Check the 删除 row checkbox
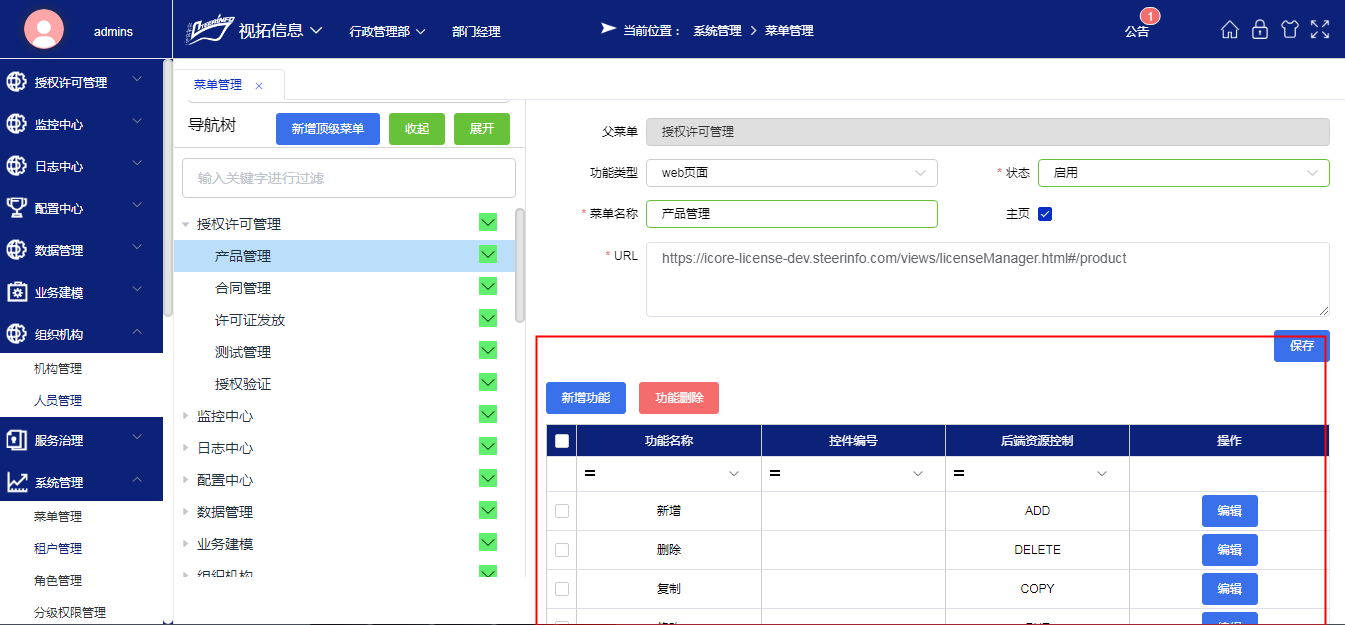Image resolution: width=1345 pixels, height=625 pixels. [562, 550]
